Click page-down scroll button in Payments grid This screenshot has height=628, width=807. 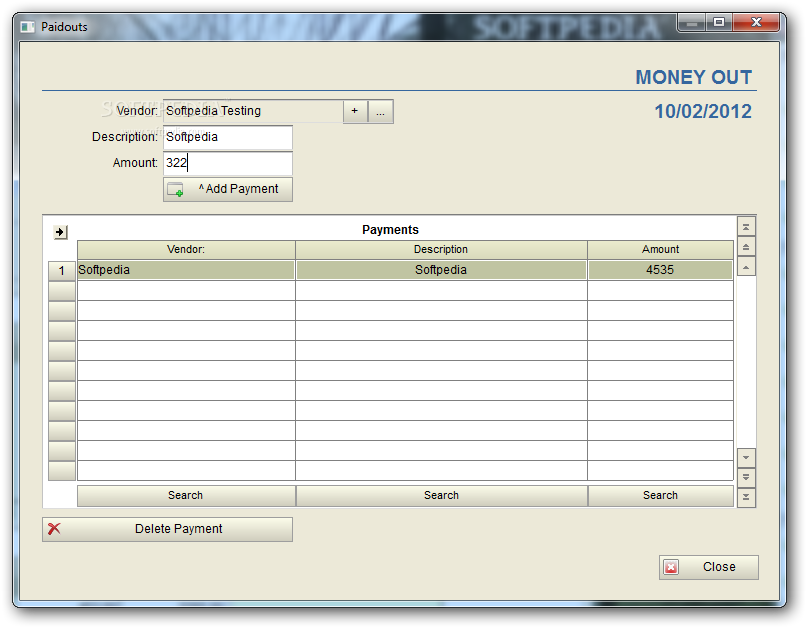coord(746,477)
